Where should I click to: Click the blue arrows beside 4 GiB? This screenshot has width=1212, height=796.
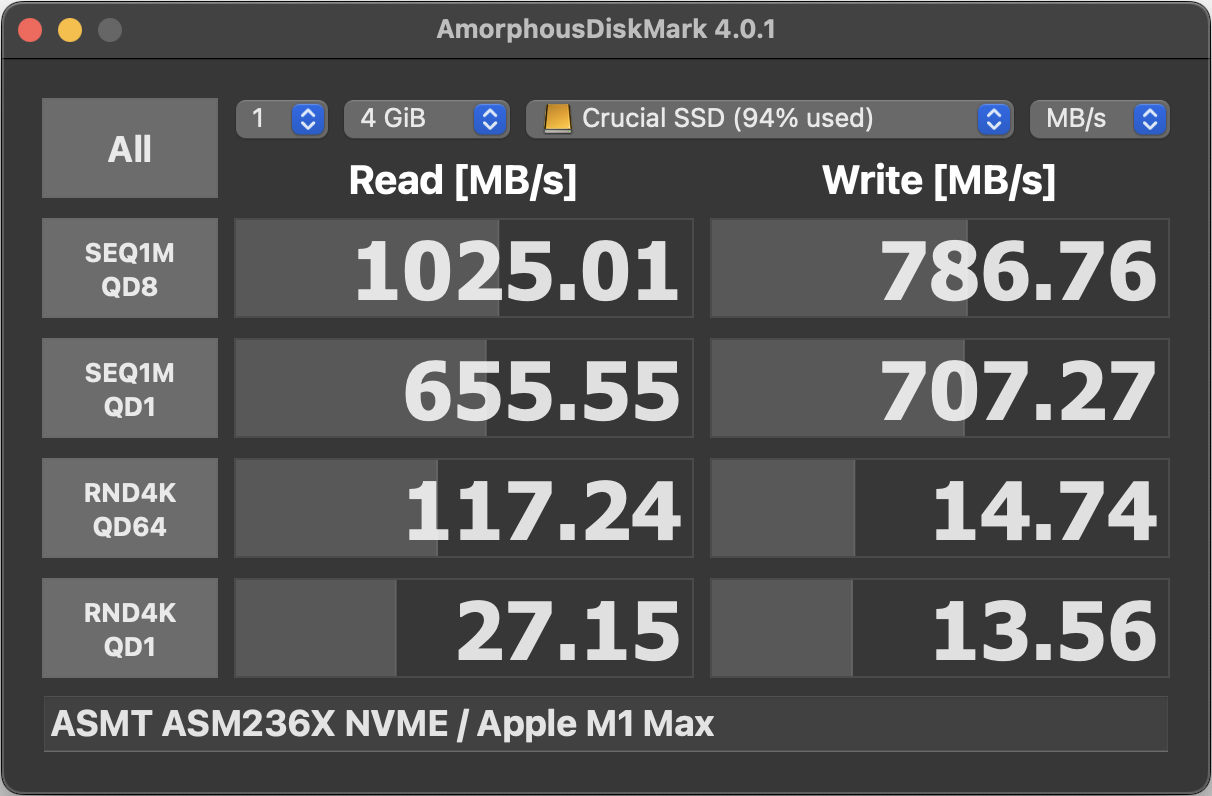pos(489,119)
